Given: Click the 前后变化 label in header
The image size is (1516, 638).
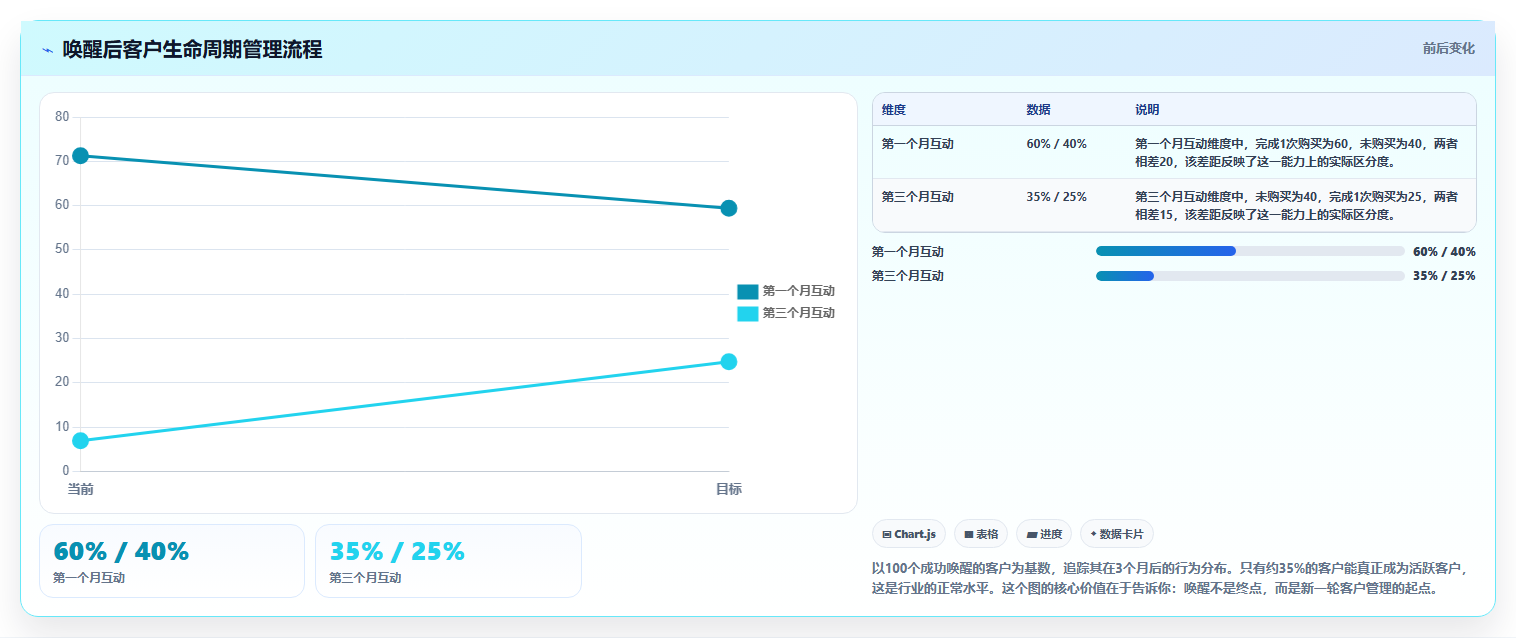Looking at the screenshot, I should [x=1448, y=49].
